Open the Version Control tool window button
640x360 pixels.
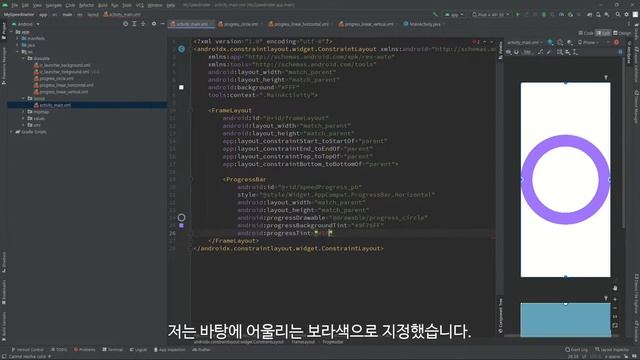point(28,349)
